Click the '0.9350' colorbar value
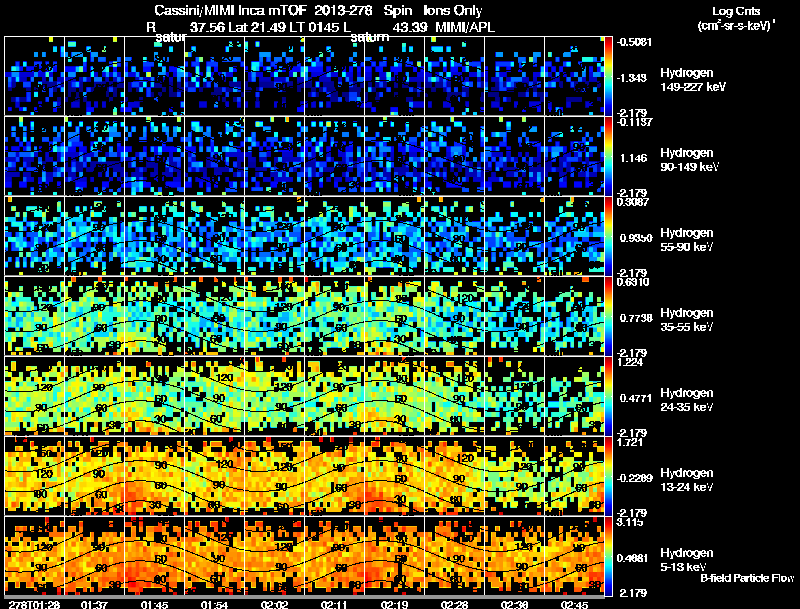Viewport: 800px width, 609px height. point(636,238)
